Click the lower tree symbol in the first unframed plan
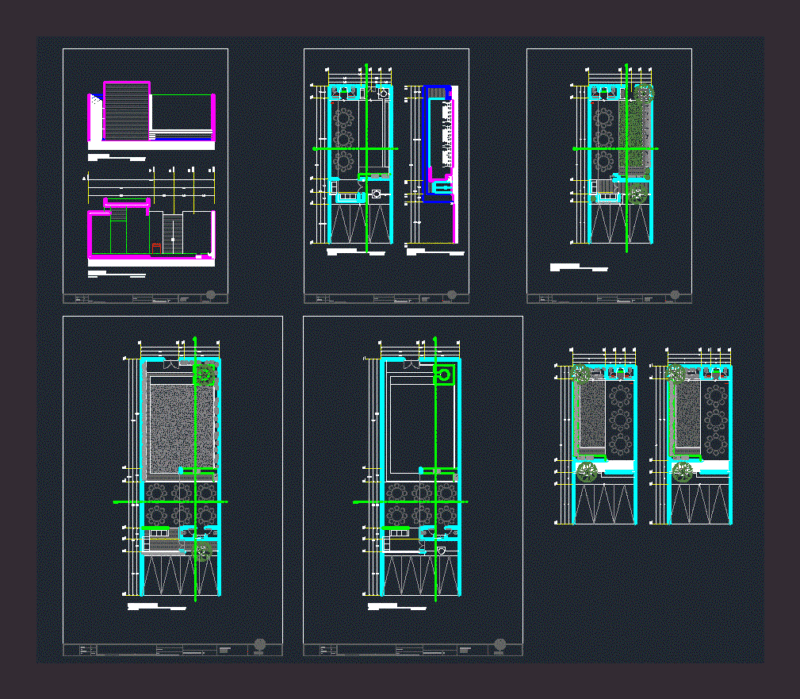The width and height of the screenshot is (800, 699). point(587,472)
